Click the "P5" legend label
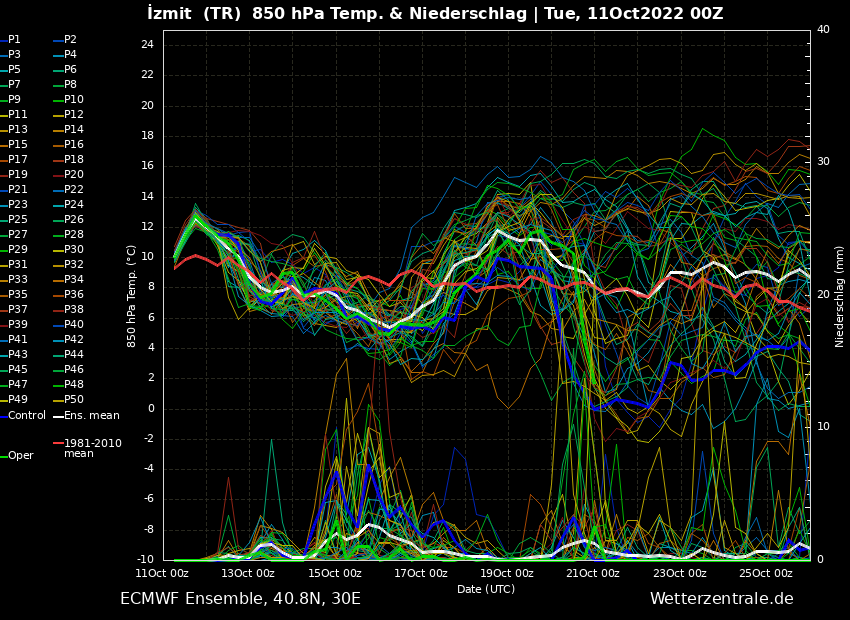Screen dimensions: 850x620 click(14, 69)
